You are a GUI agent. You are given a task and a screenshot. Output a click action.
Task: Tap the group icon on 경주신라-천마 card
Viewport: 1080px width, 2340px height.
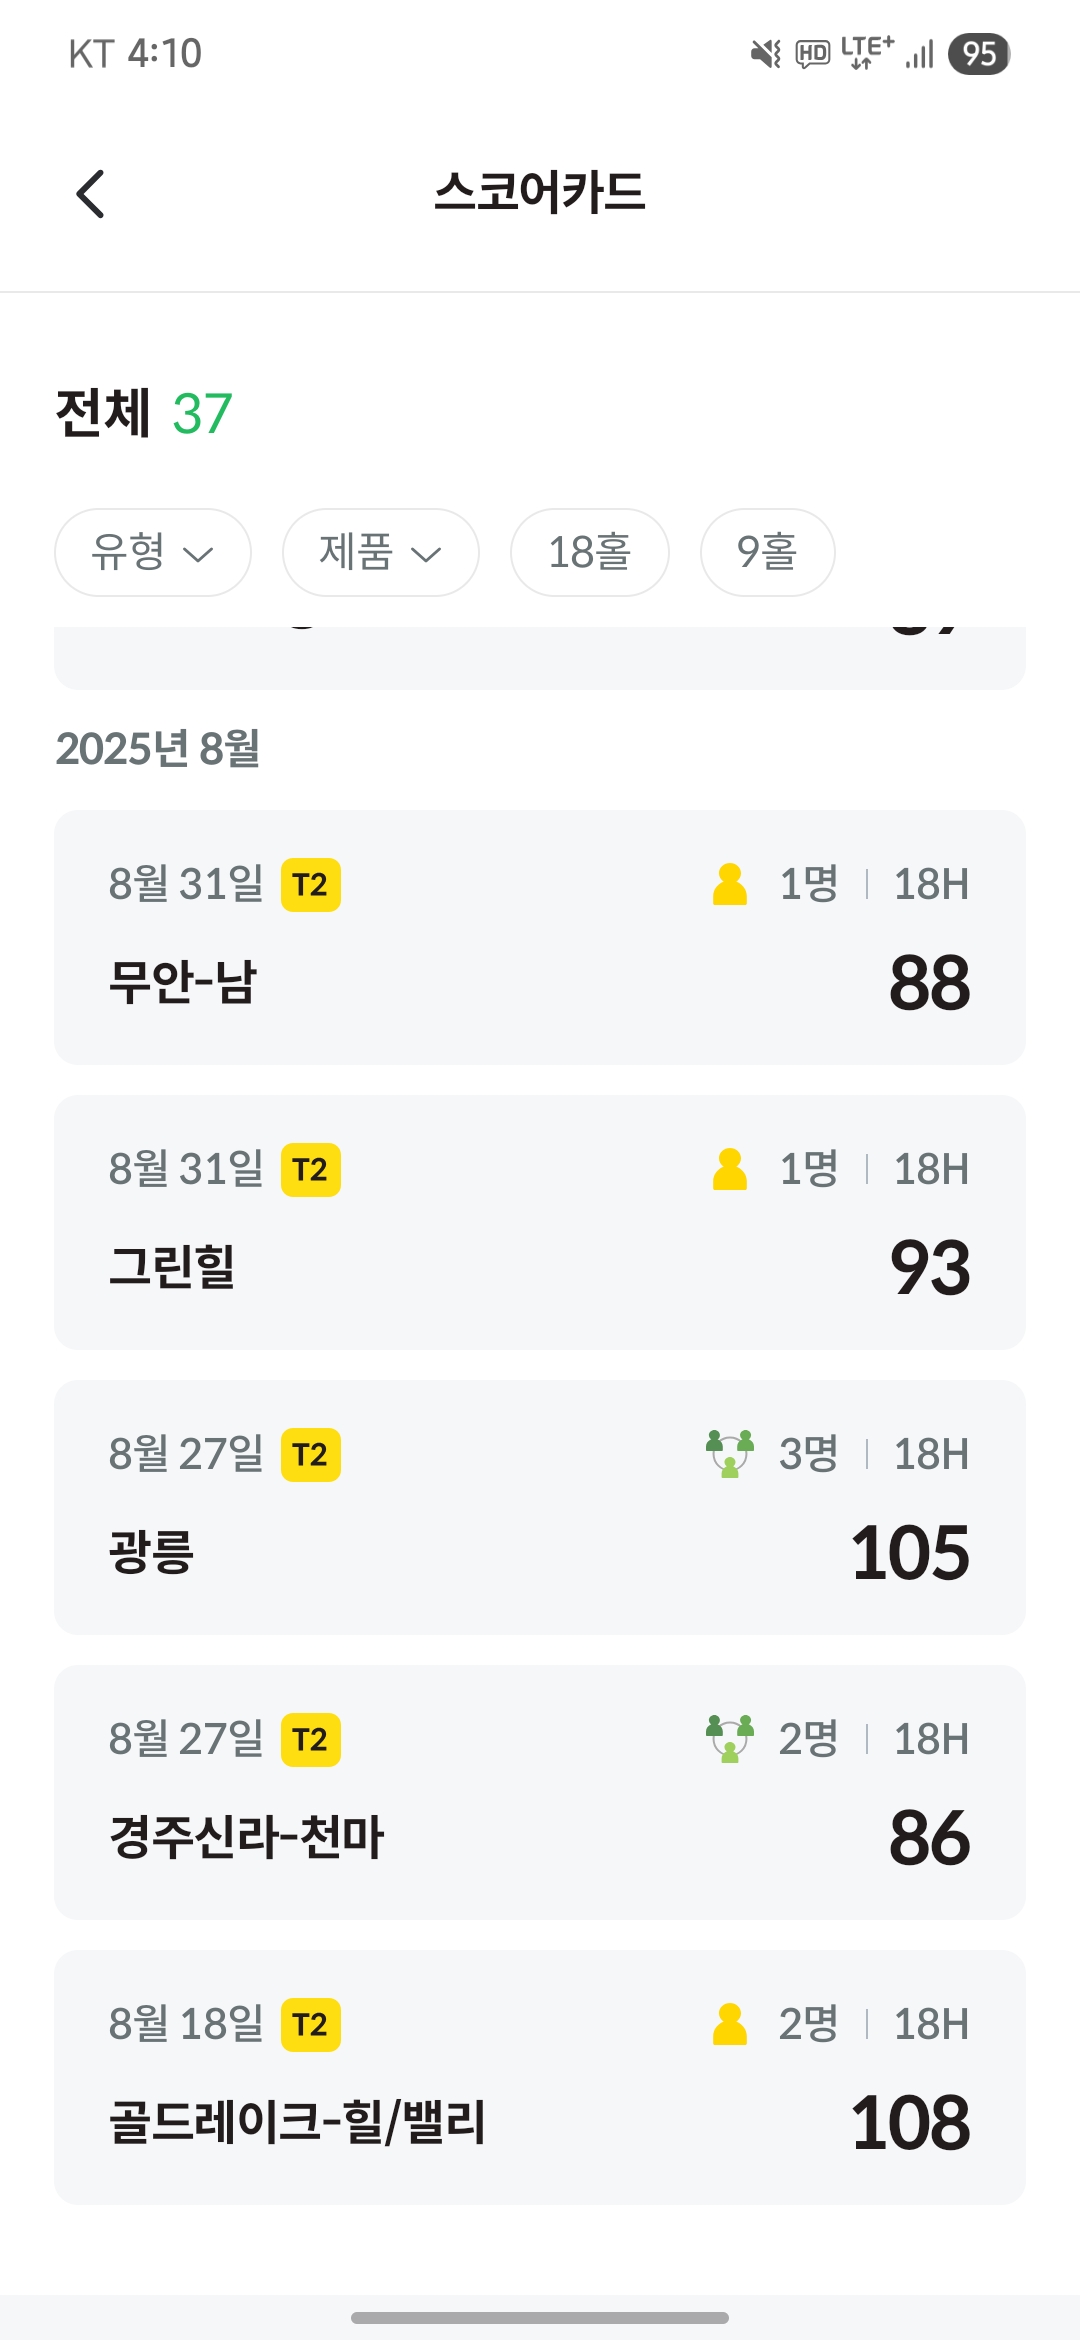coord(730,1739)
